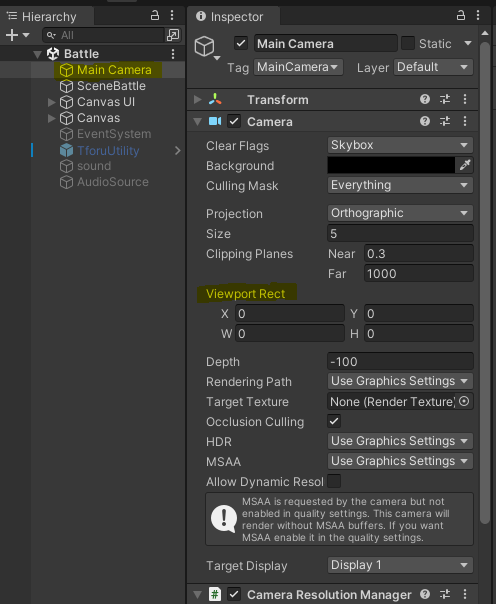Open the Target Texture object picker circle
Viewport: 496px width, 604px height.
tap(464, 401)
